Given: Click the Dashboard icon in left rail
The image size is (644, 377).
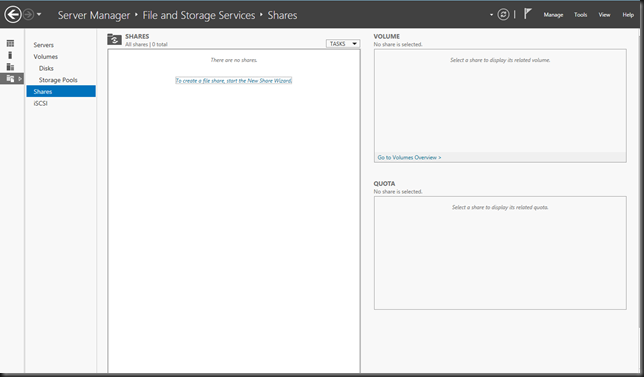Looking at the screenshot, I should point(10,44).
